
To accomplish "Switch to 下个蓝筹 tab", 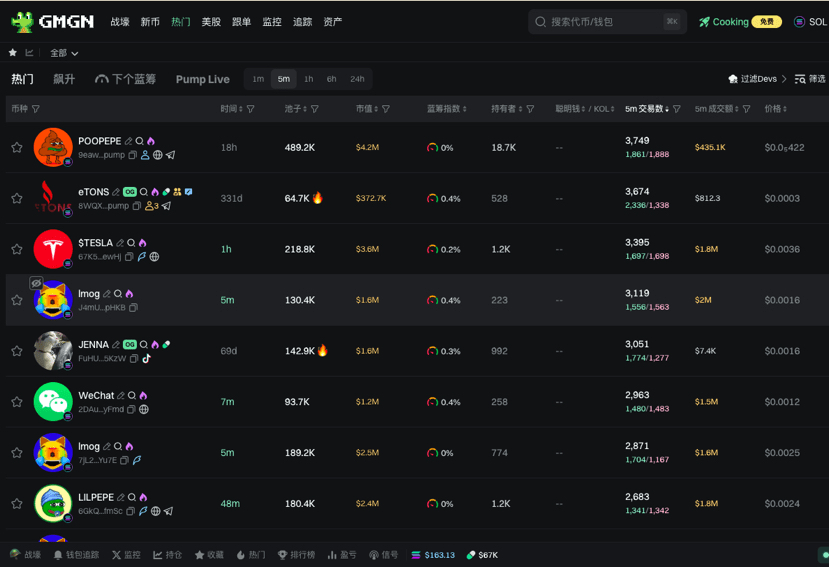I will pos(125,79).
